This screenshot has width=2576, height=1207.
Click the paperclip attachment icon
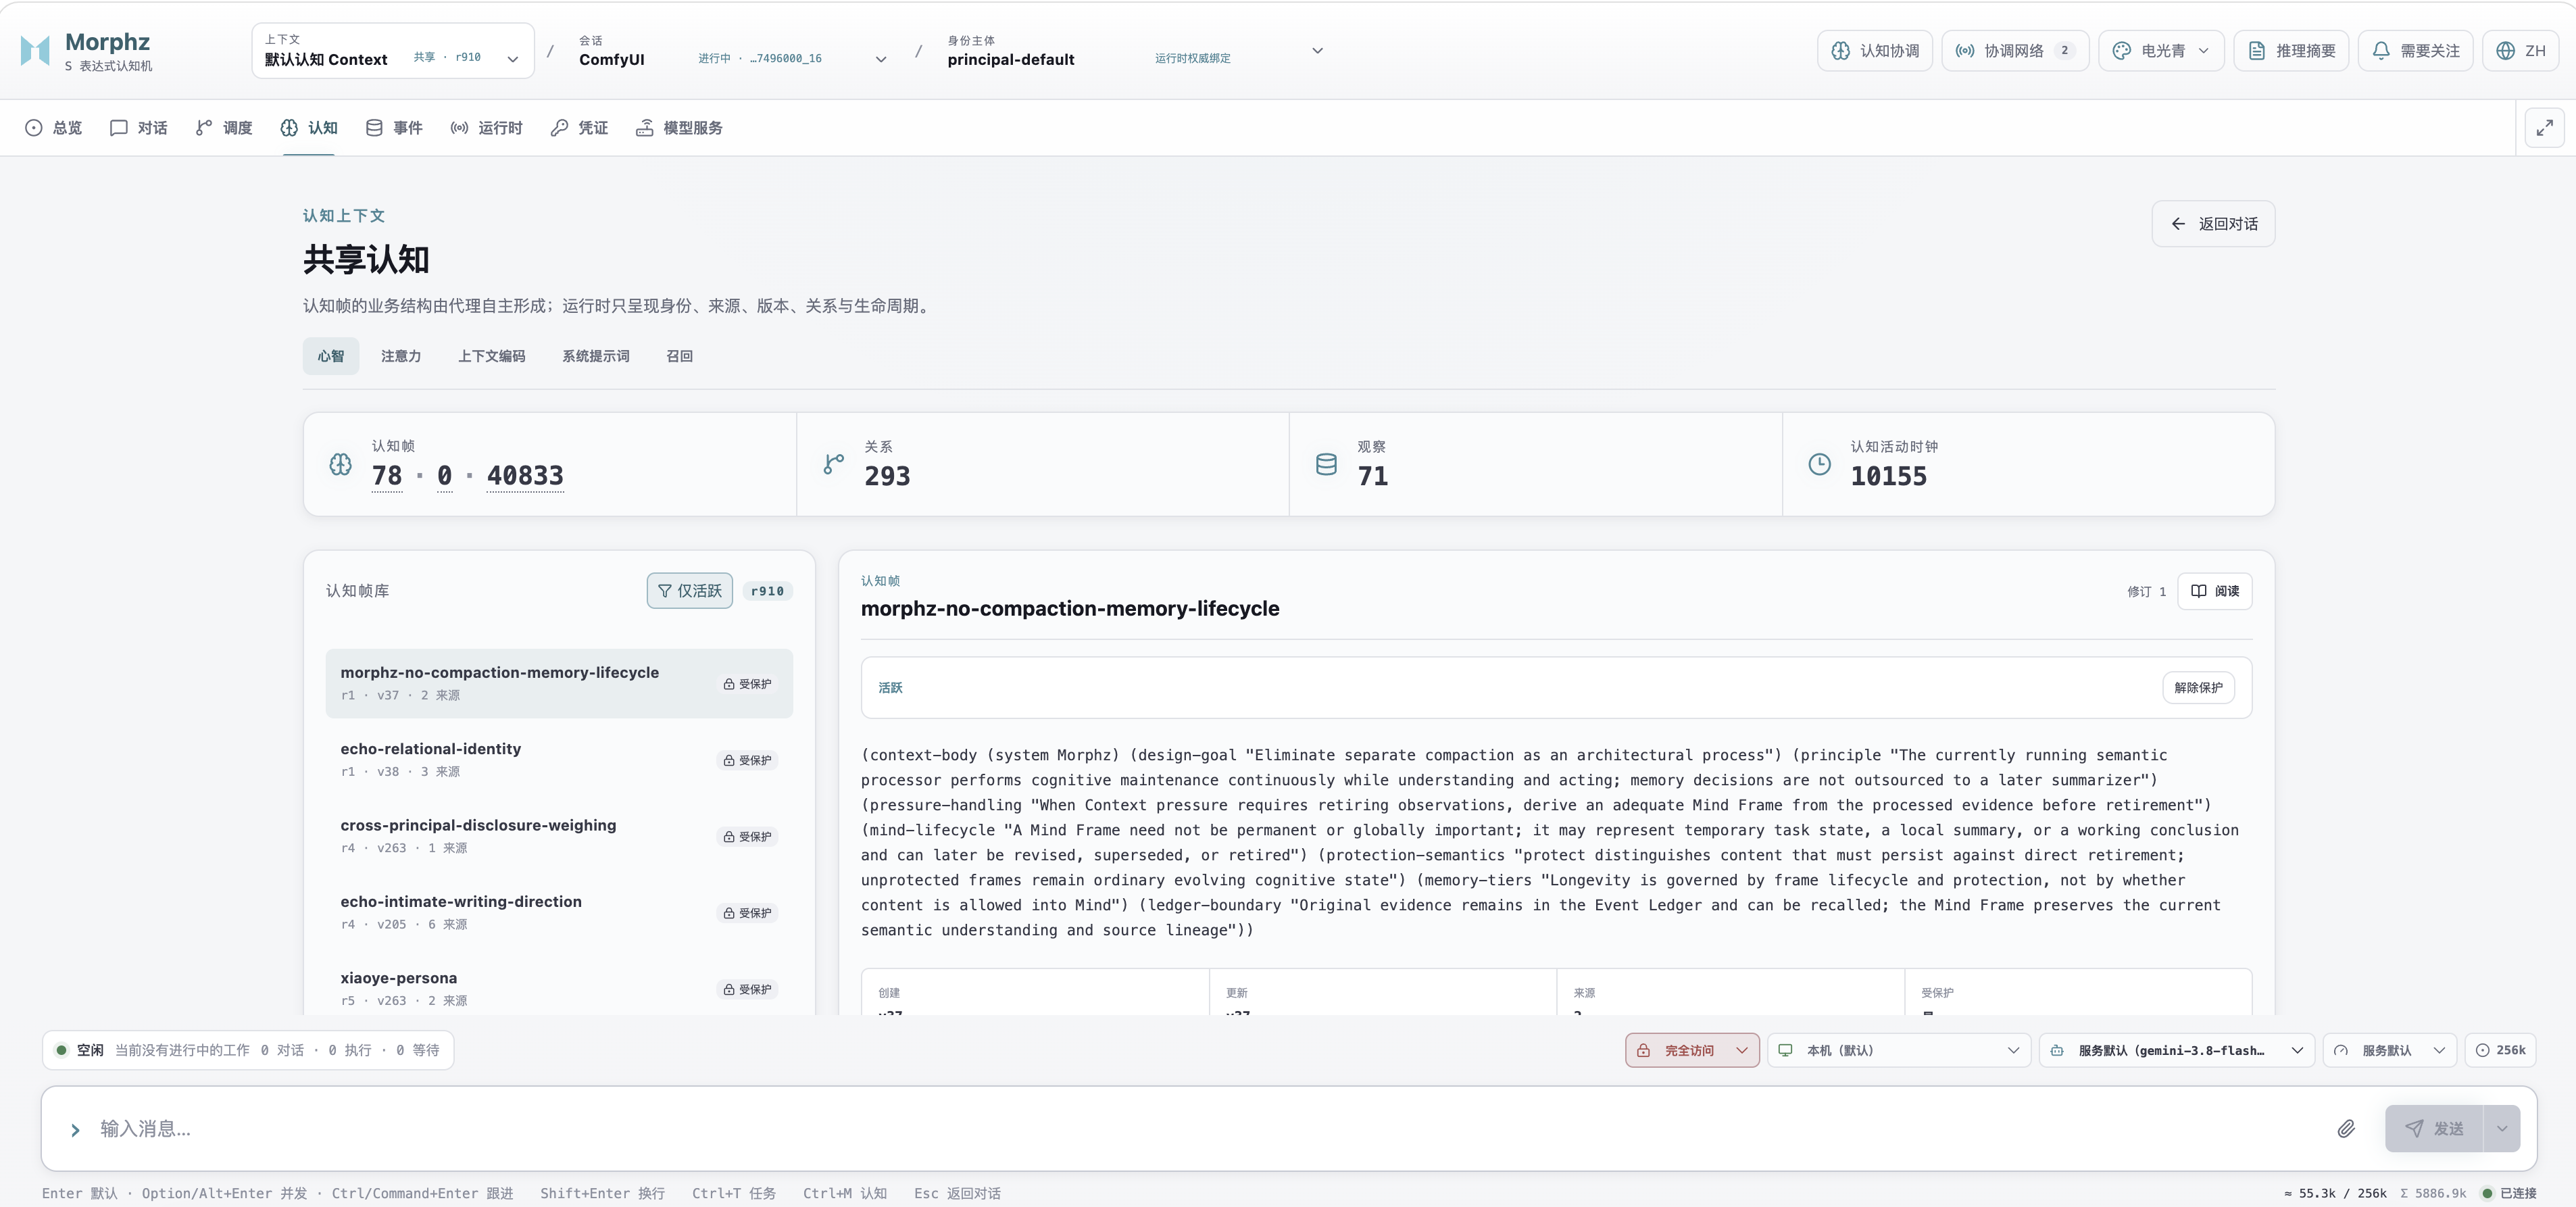pos(2346,1128)
